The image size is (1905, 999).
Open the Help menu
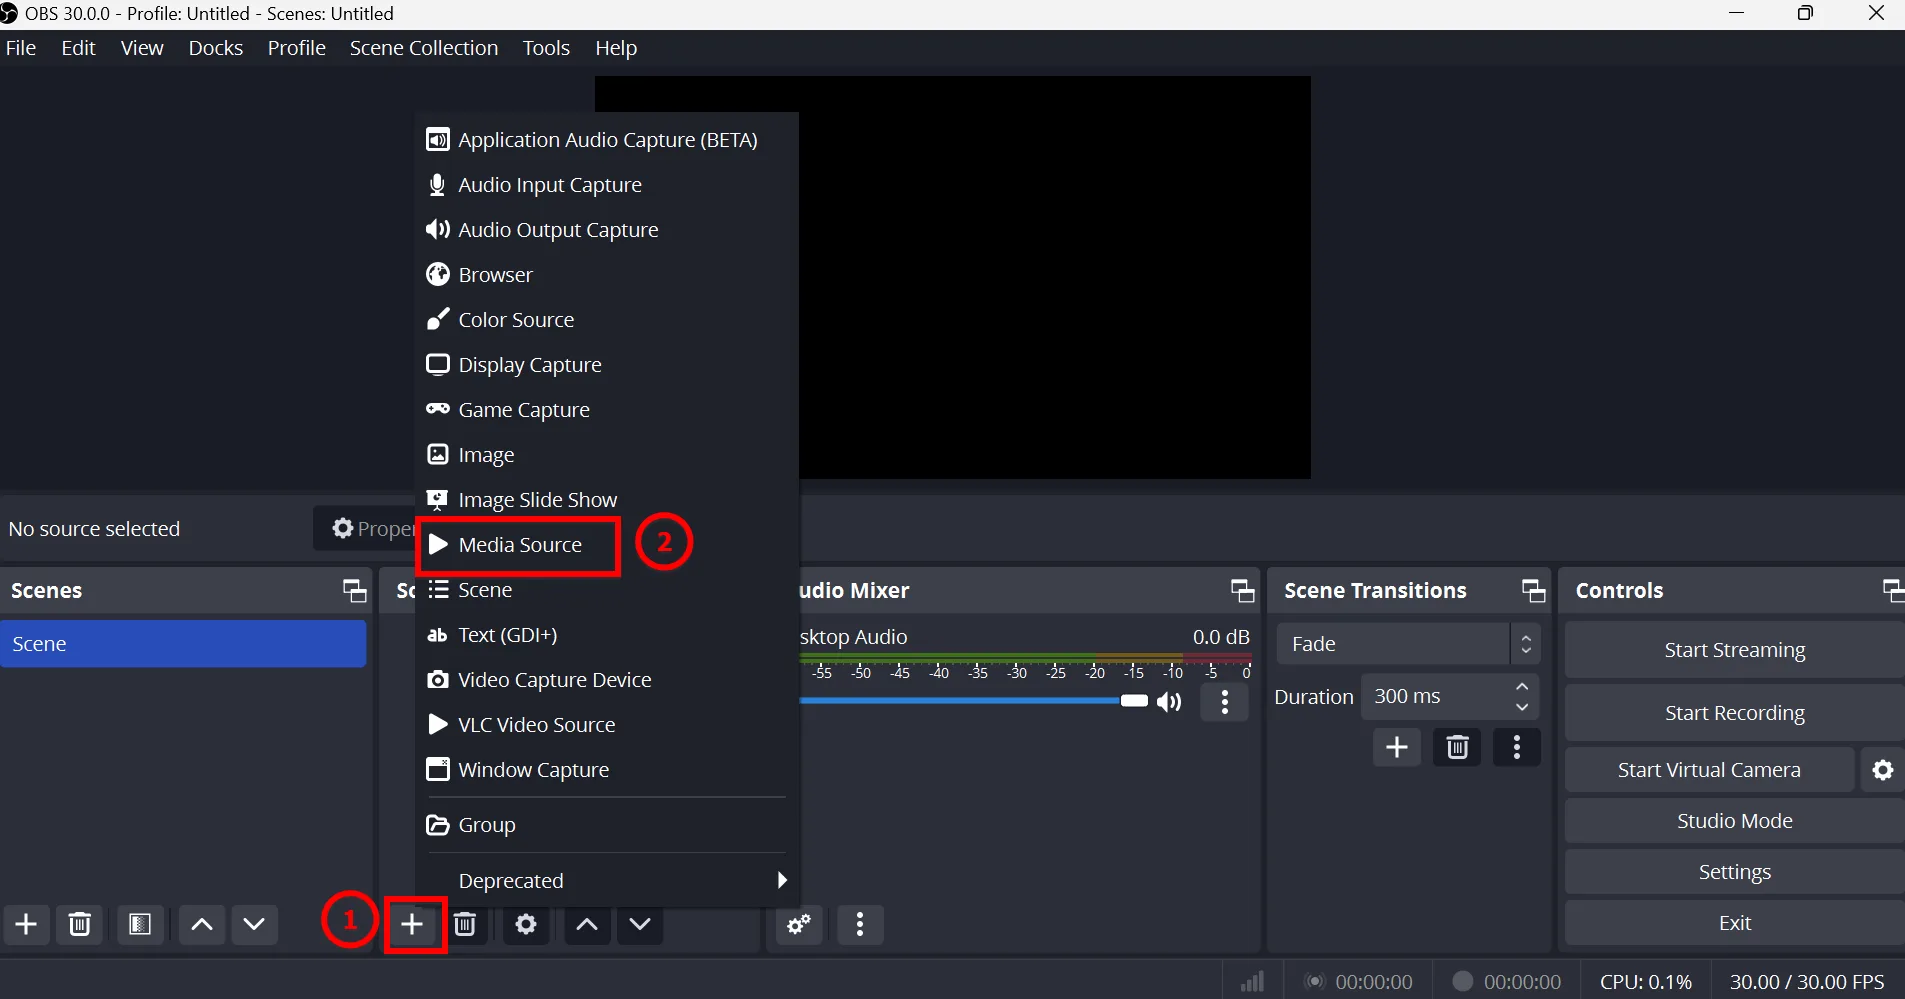[x=616, y=48]
